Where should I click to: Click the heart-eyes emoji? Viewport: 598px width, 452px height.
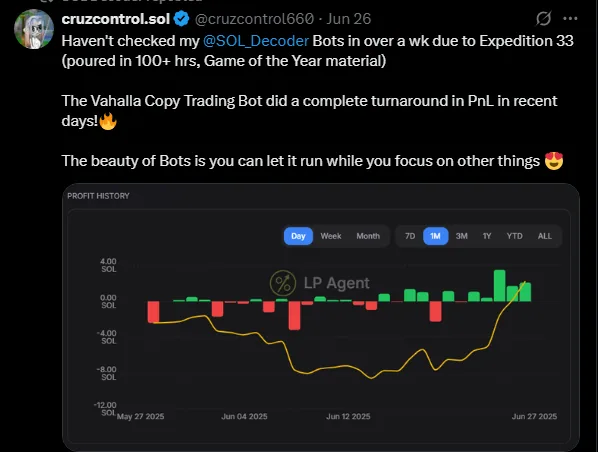pos(554,161)
